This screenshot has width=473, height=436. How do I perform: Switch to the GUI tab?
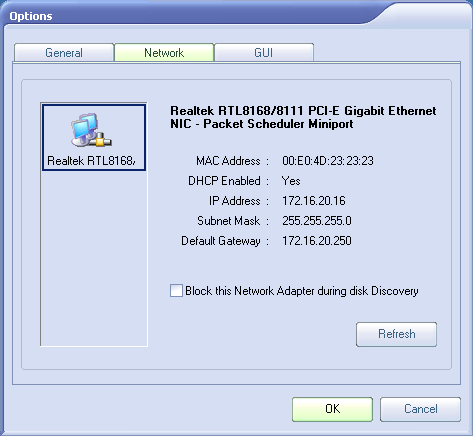coord(264,53)
